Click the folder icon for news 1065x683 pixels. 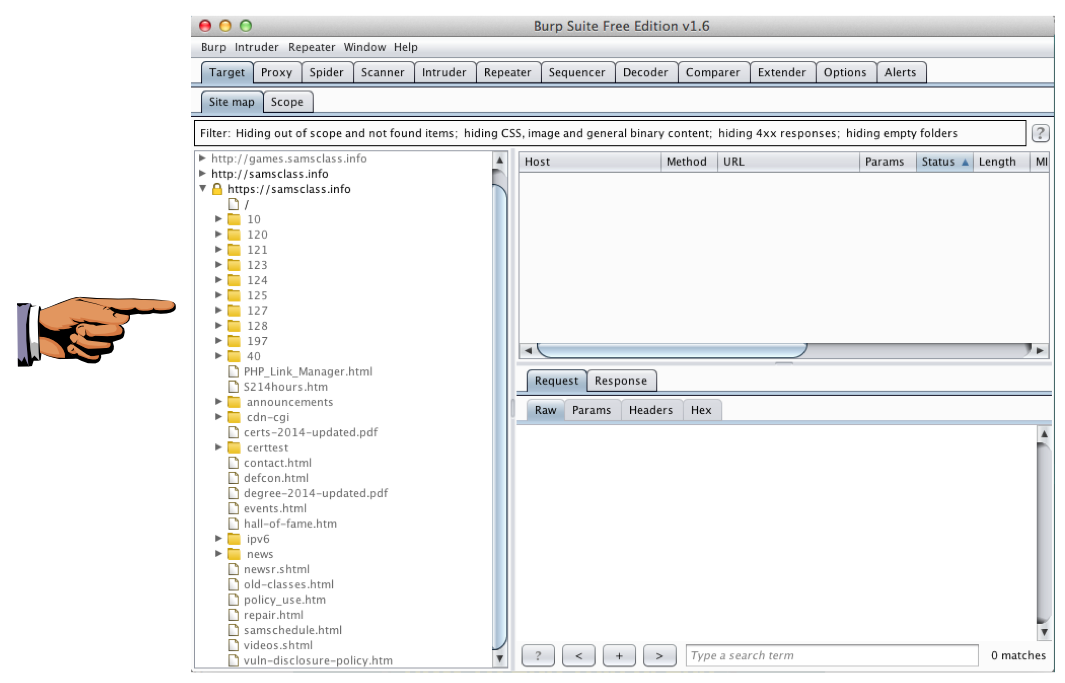pyautogui.click(x=234, y=554)
